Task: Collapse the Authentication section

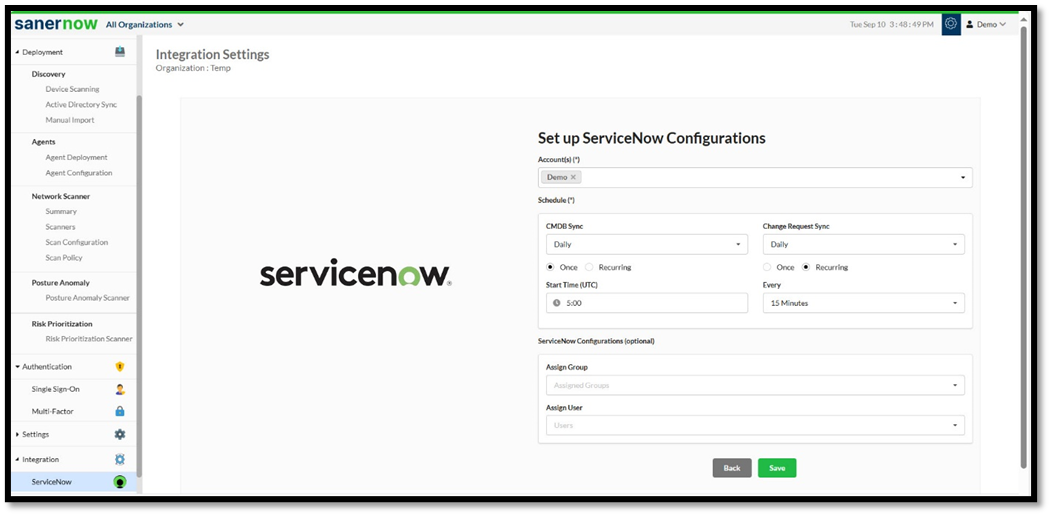Action: tap(17, 367)
